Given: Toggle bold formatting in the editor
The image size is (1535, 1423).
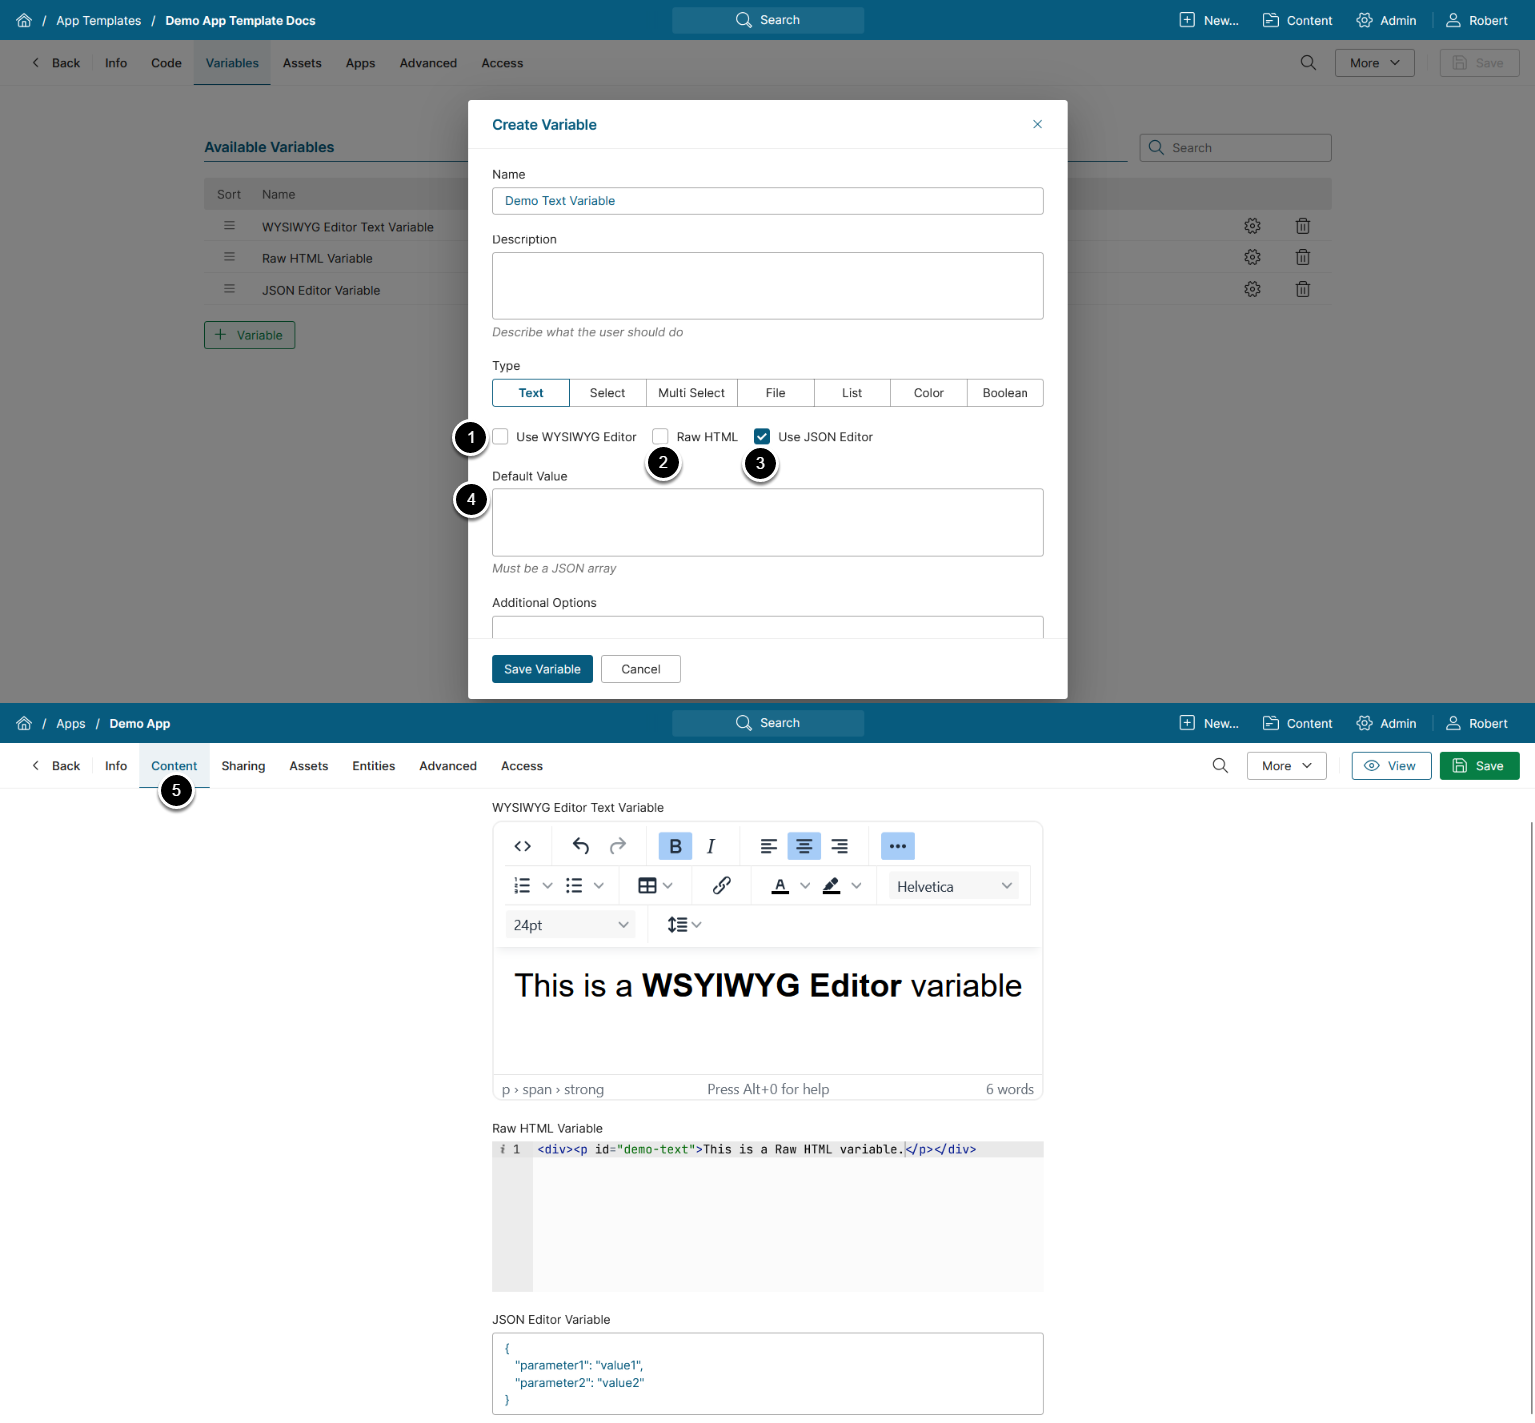Looking at the screenshot, I should (x=675, y=846).
